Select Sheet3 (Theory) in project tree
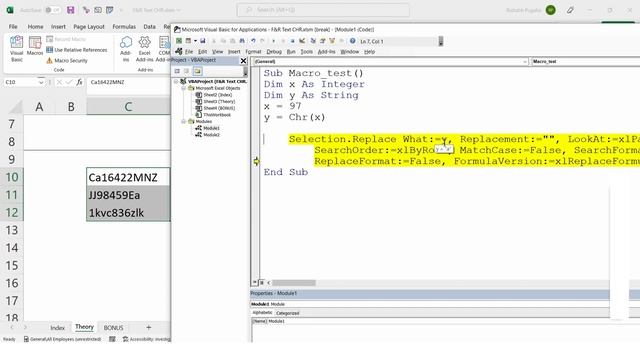 (x=219, y=101)
